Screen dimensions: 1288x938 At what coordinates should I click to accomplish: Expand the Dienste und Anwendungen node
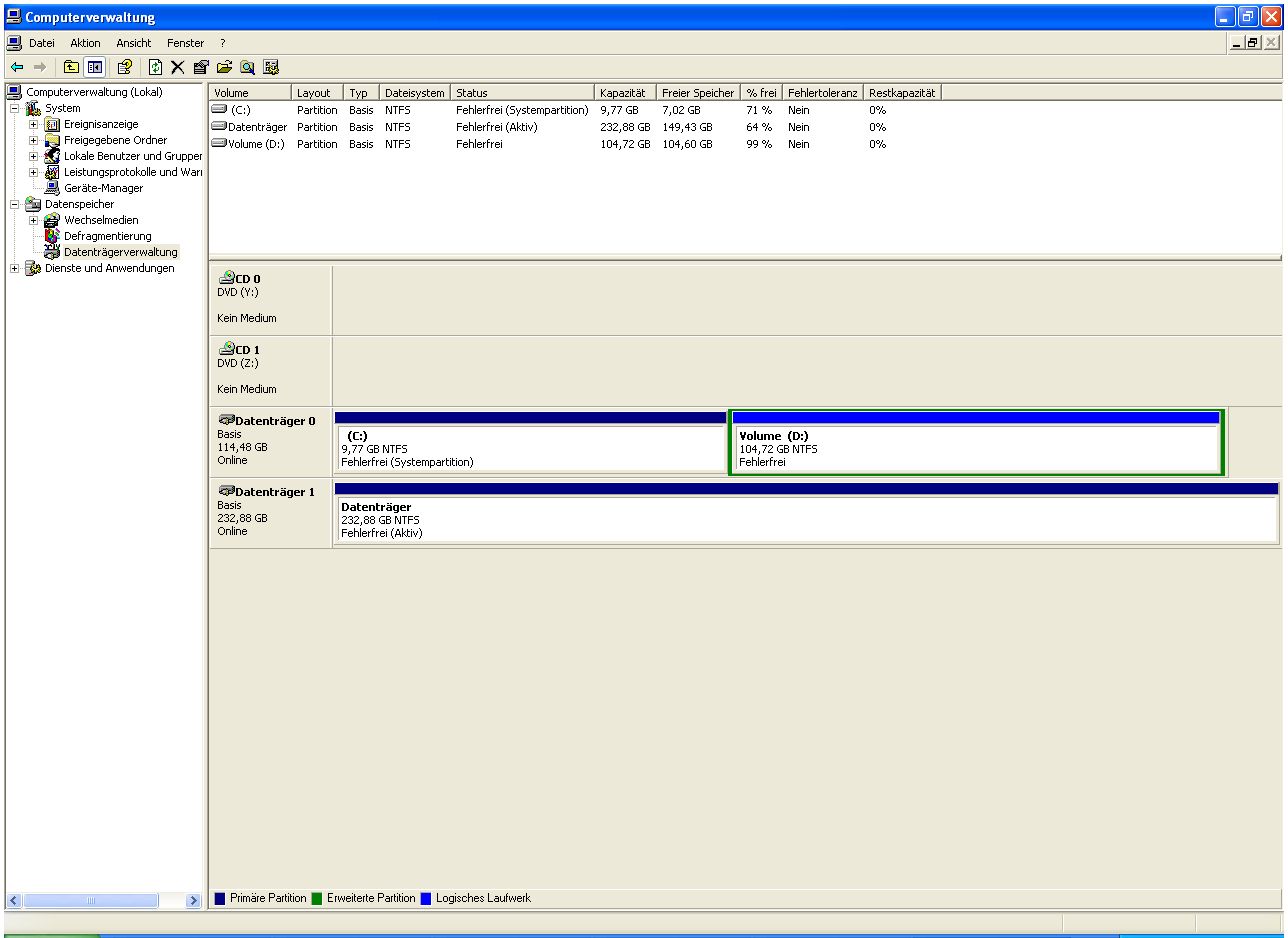[15, 268]
